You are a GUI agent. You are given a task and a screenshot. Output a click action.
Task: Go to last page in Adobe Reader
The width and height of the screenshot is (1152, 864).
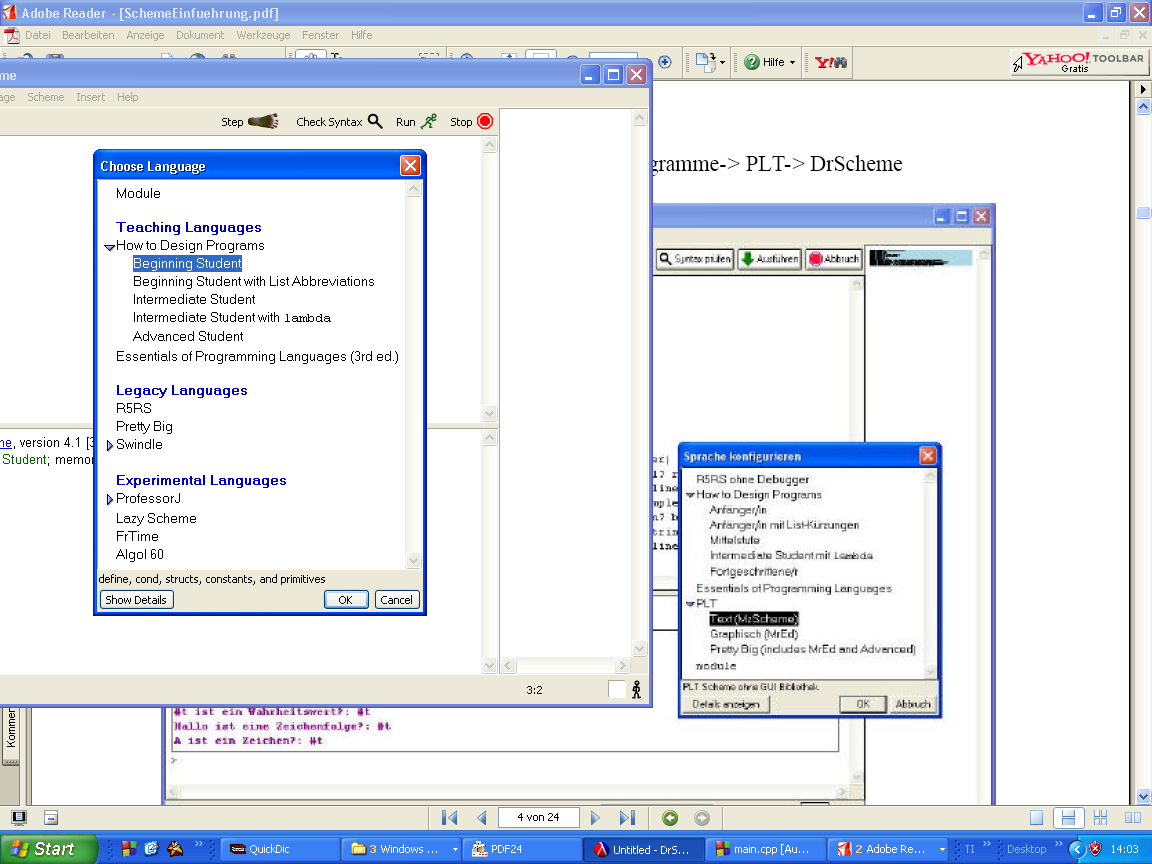(627, 818)
